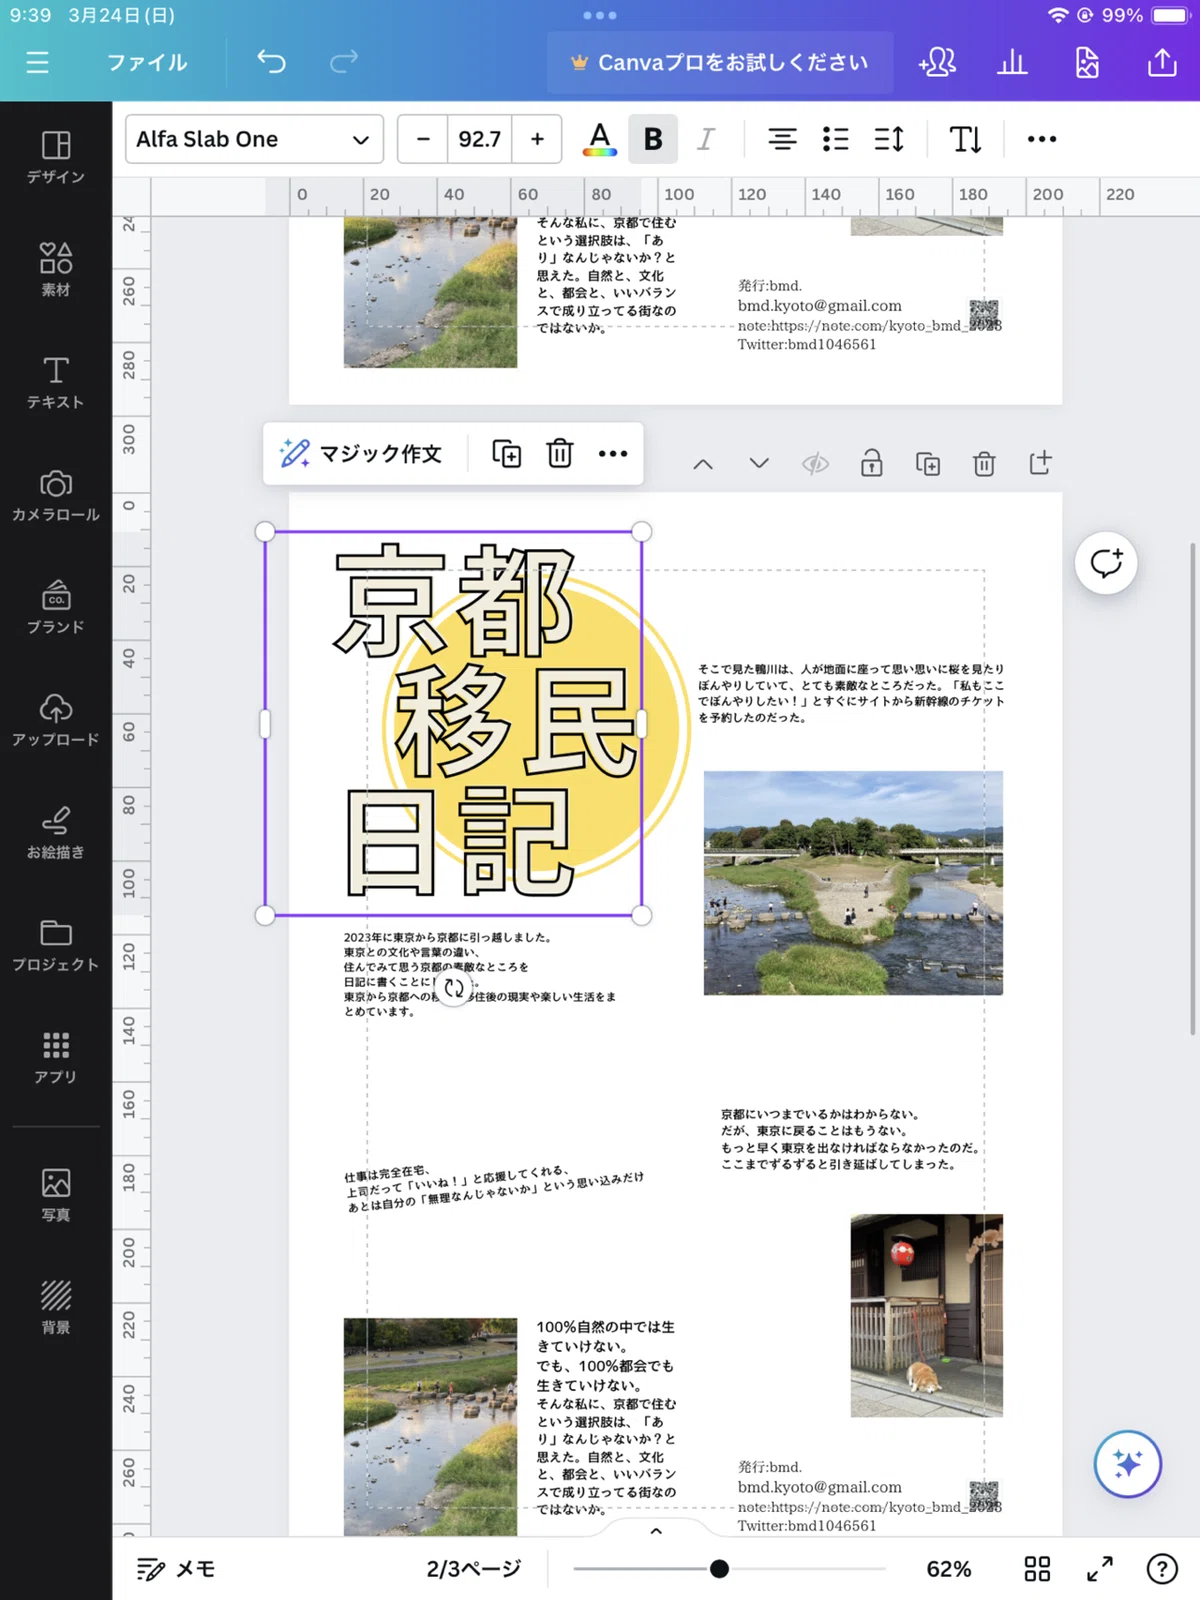
Task: Open the プロジェクト panel
Action: click(56, 945)
